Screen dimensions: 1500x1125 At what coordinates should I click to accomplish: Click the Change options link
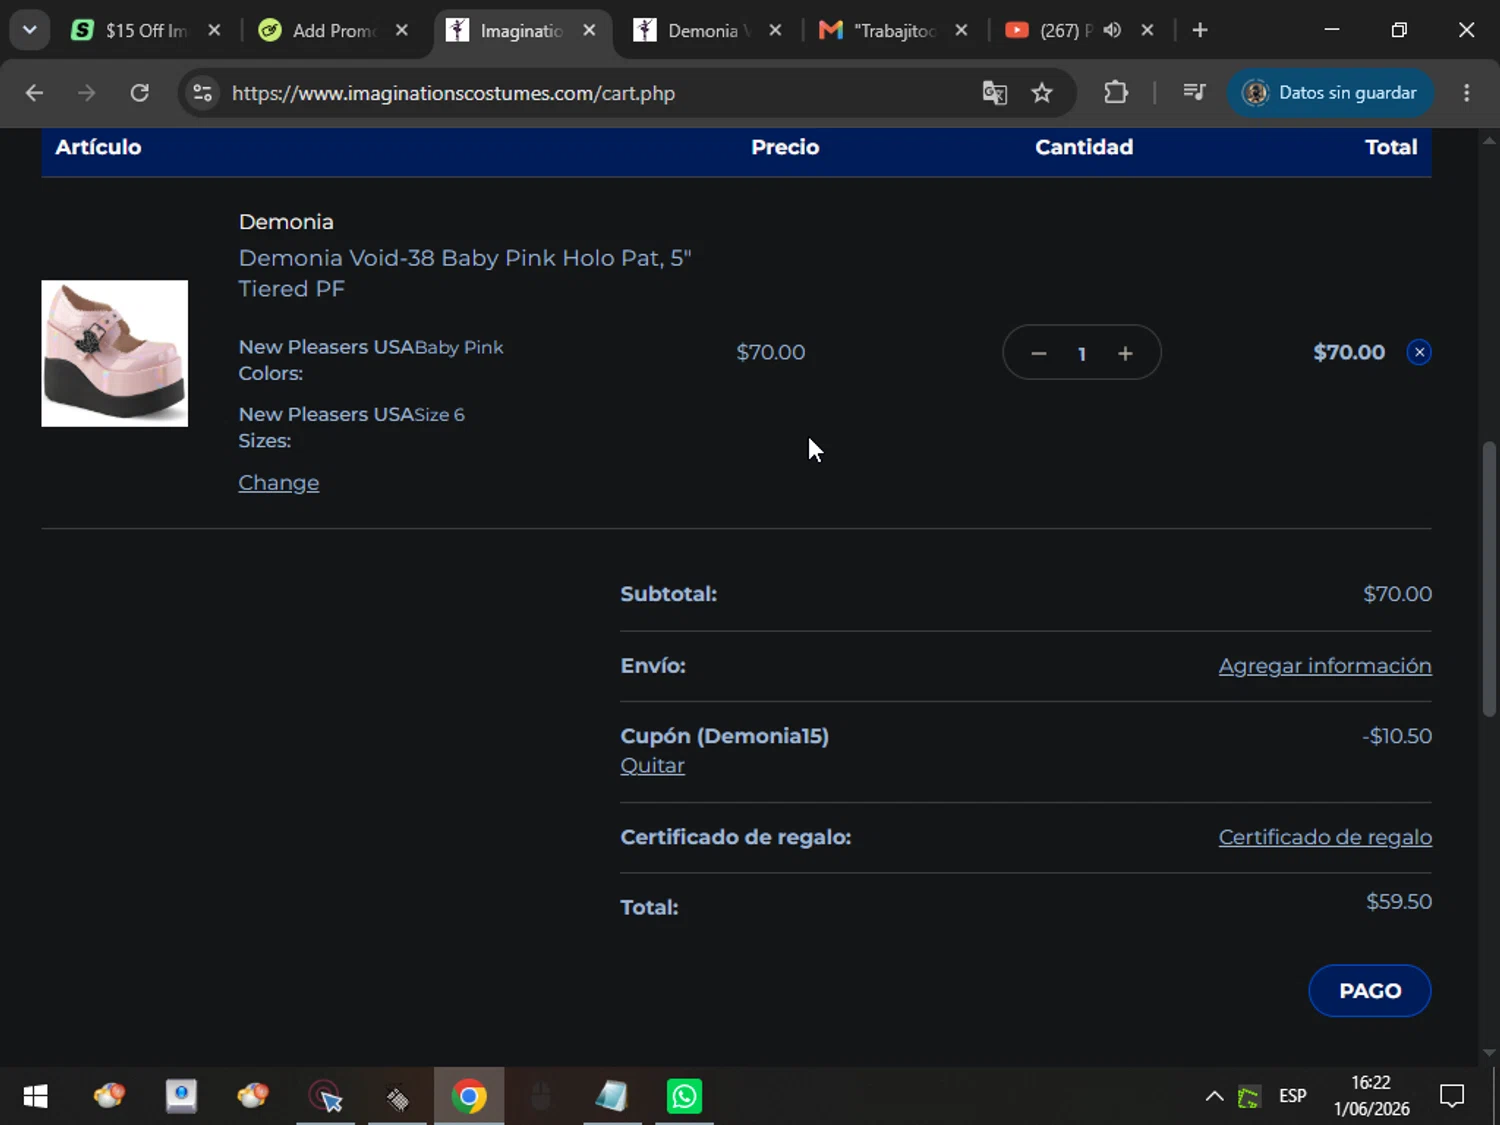pyautogui.click(x=278, y=482)
